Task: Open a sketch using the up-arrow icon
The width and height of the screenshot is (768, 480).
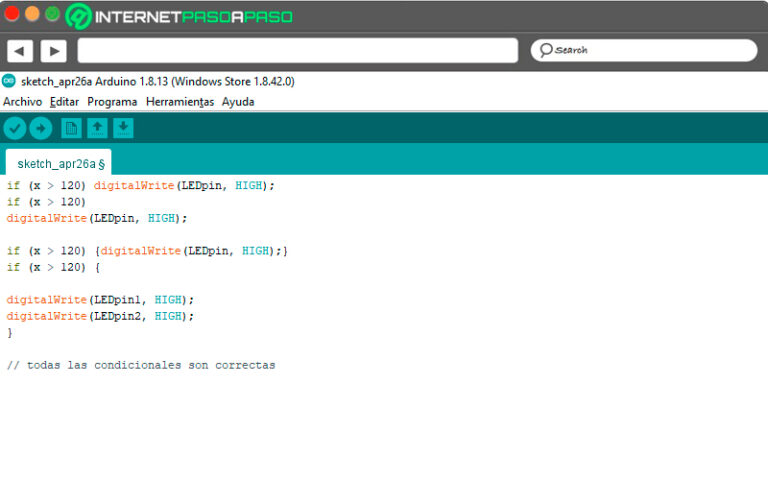Action: pos(97,128)
